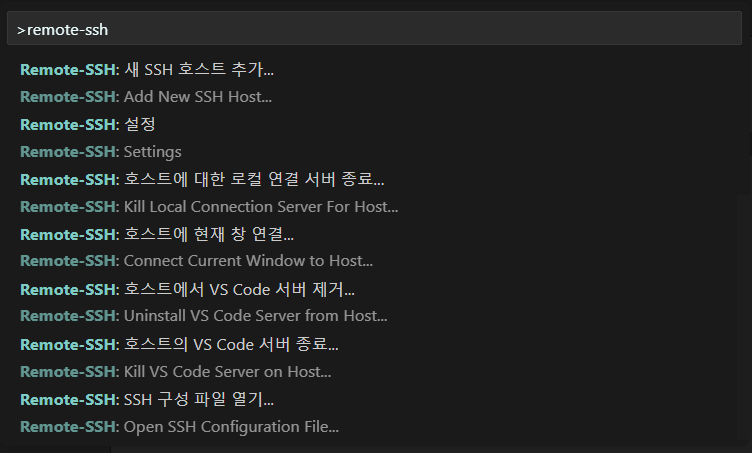Select '호스트의 VS Code 서버 종료...' command
The width and height of the screenshot is (752, 453).
coord(231,345)
